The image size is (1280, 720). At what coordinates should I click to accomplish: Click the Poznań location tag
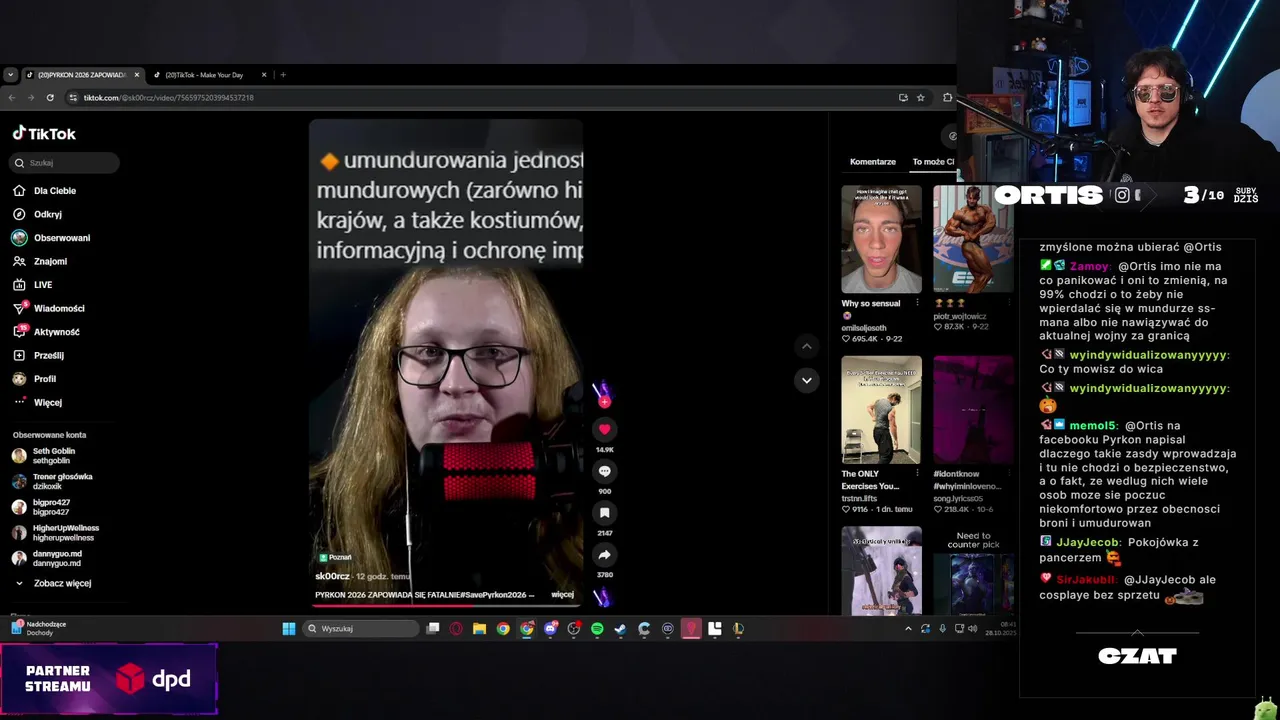(335, 558)
